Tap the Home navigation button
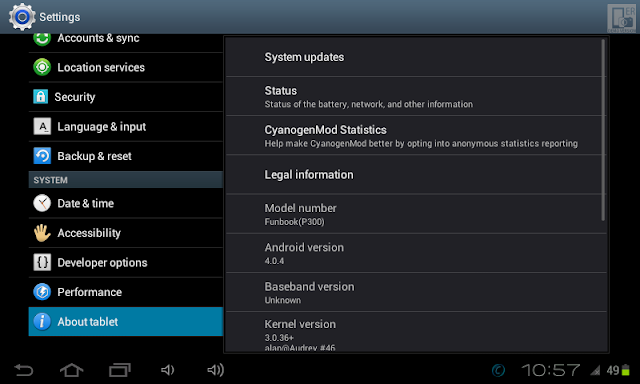Screen dimensions: 640x384 tap(71, 370)
